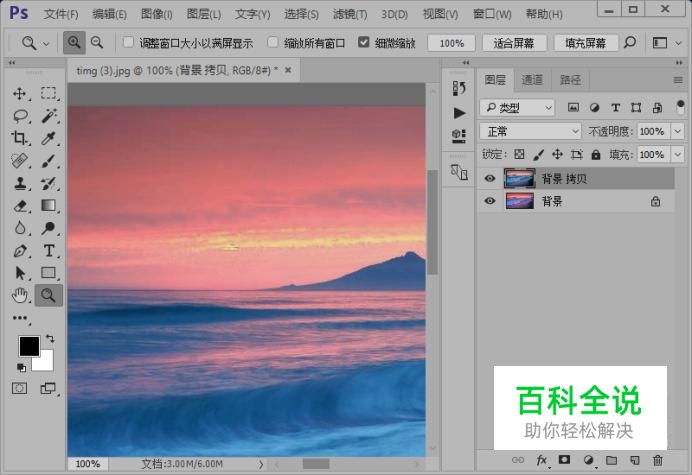Viewport: 692px width, 475px height.
Task: Filter layers by pixel layers
Action: point(573,108)
